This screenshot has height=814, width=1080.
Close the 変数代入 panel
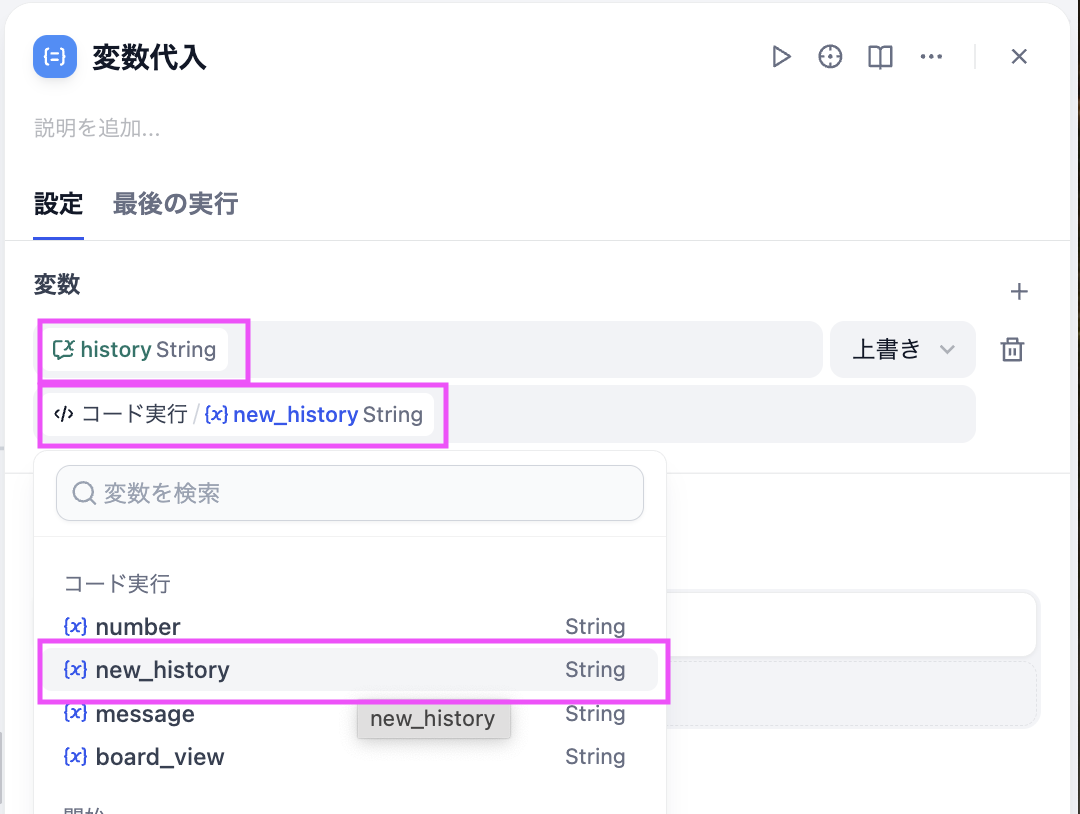point(1019,57)
